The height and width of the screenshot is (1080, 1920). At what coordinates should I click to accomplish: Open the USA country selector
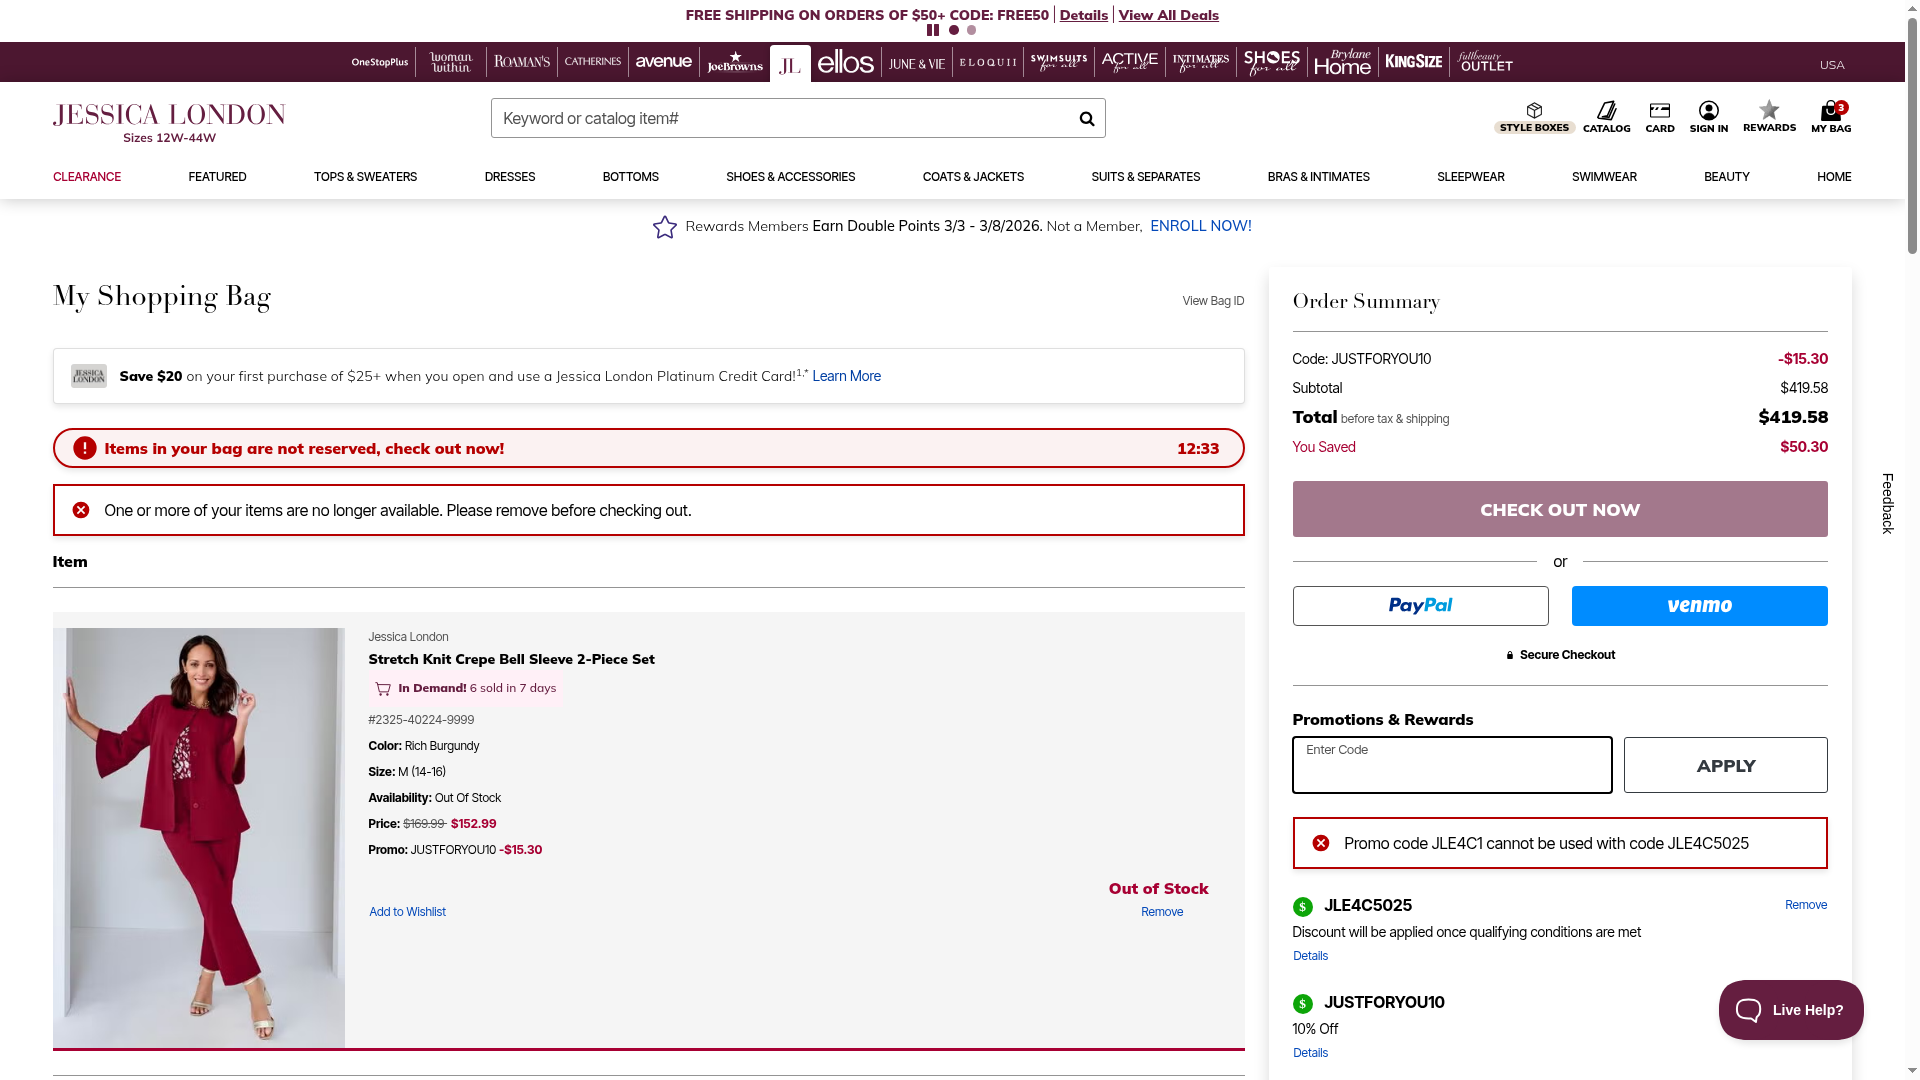pyautogui.click(x=1831, y=65)
